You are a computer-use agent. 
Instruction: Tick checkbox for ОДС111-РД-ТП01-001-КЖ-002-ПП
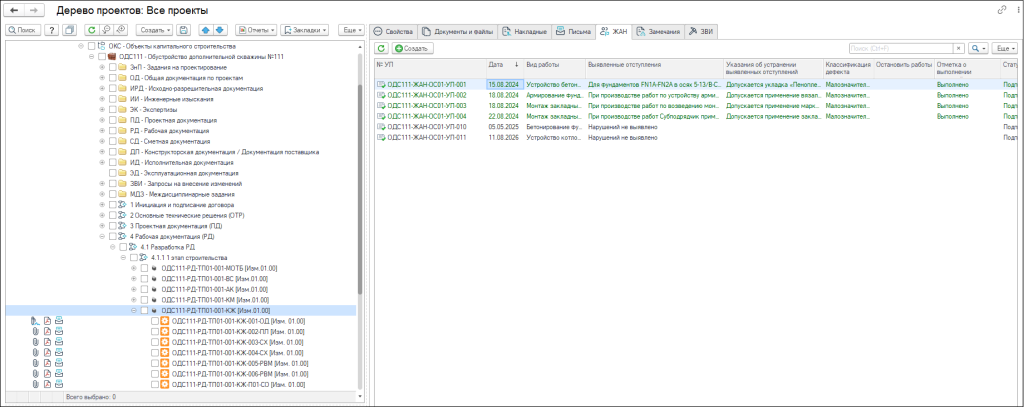point(155,331)
